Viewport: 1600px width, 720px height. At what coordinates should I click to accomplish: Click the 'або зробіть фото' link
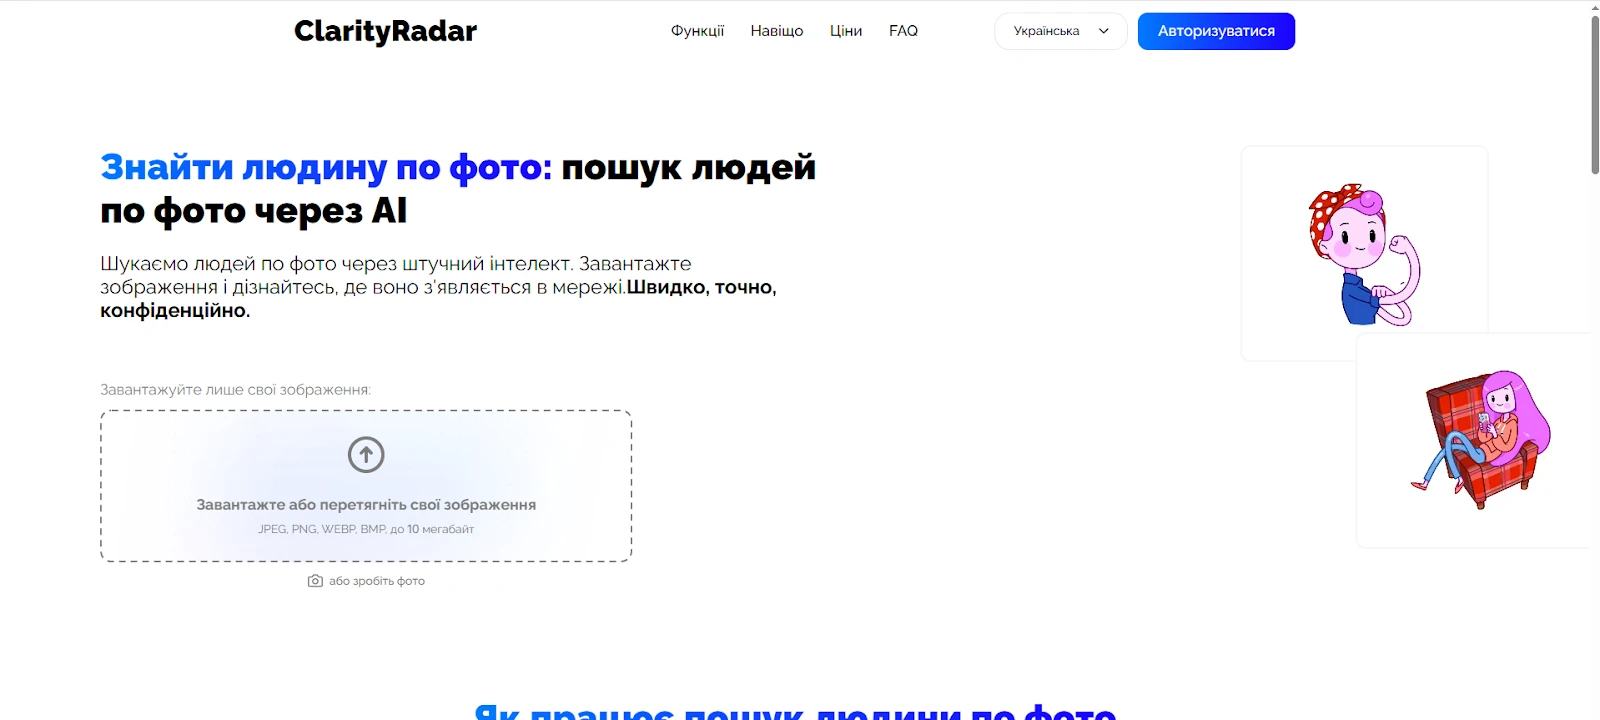377,581
